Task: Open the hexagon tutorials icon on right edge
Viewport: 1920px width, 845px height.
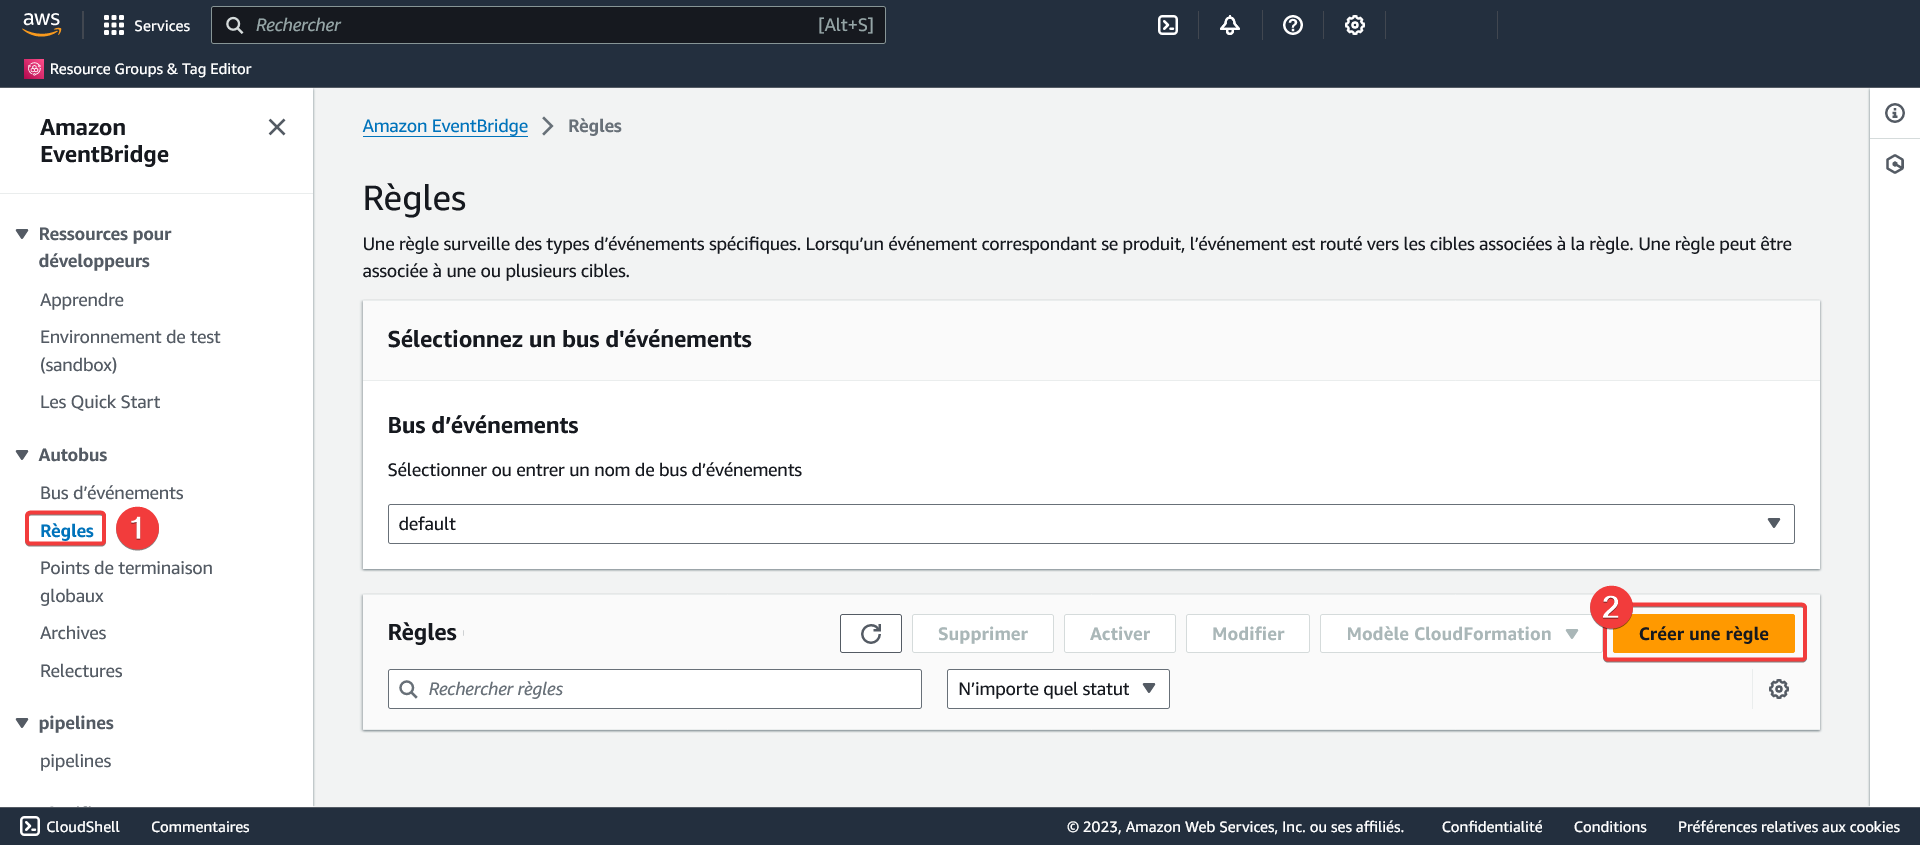Action: [1895, 164]
